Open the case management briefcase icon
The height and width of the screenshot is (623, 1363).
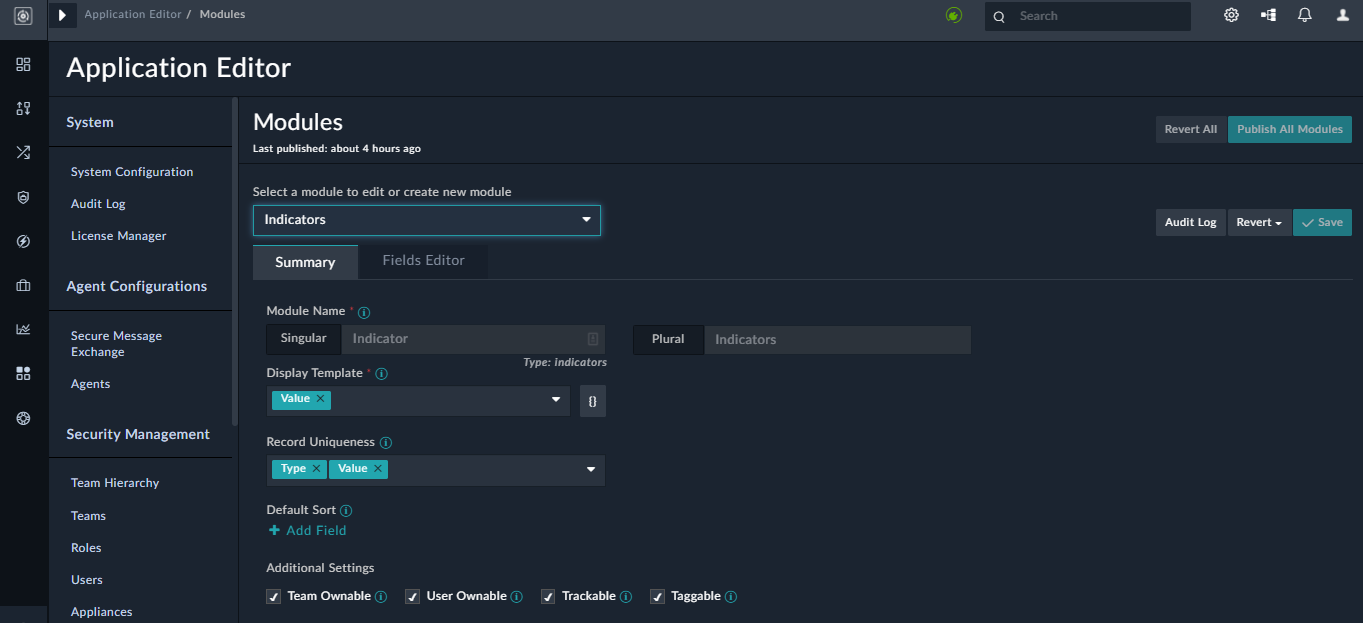[x=23, y=285]
